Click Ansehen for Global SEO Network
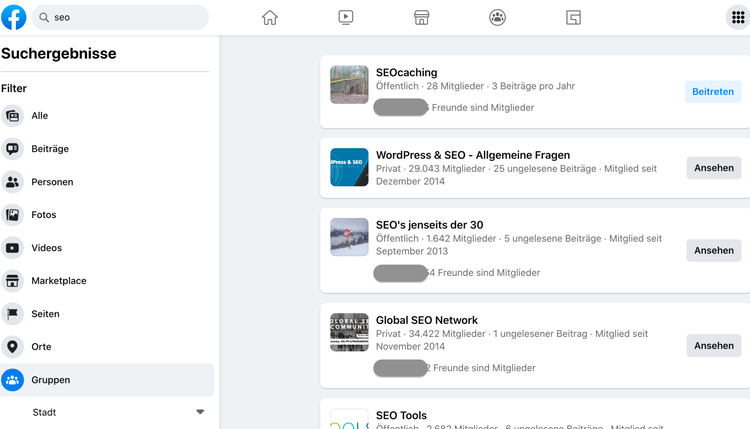 [x=714, y=346]
